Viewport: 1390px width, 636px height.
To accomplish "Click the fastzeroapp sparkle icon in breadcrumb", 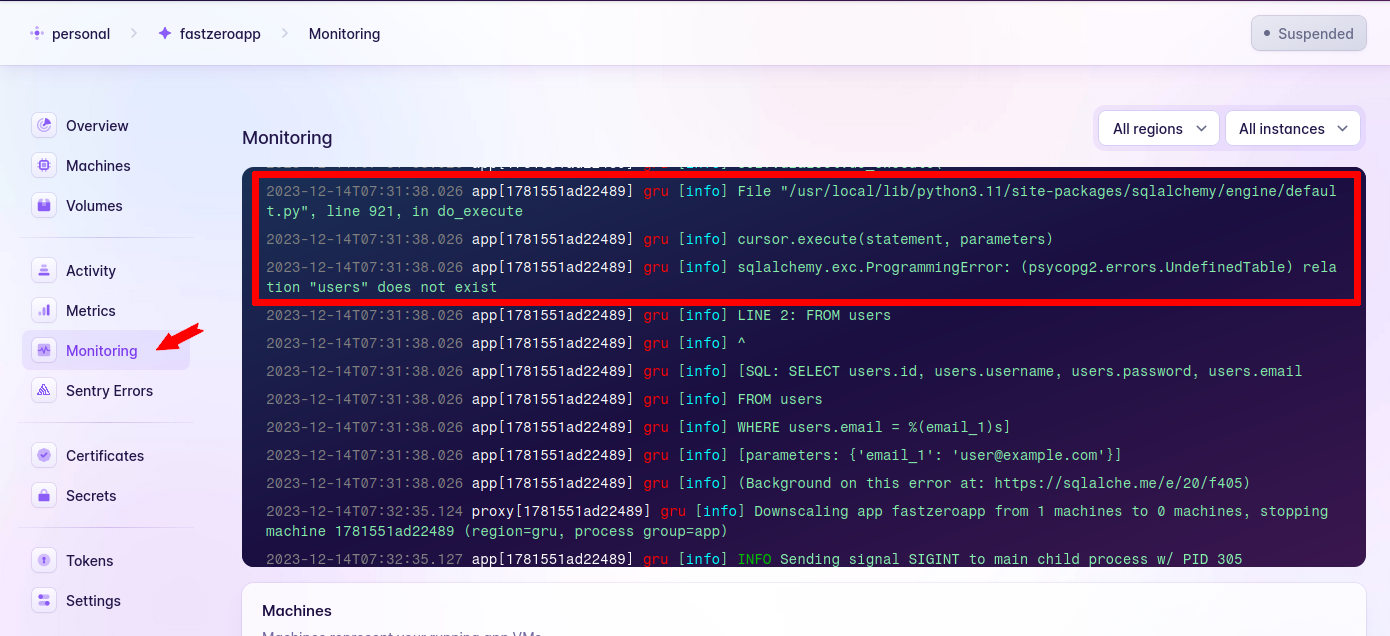I will tap(165, 34).
